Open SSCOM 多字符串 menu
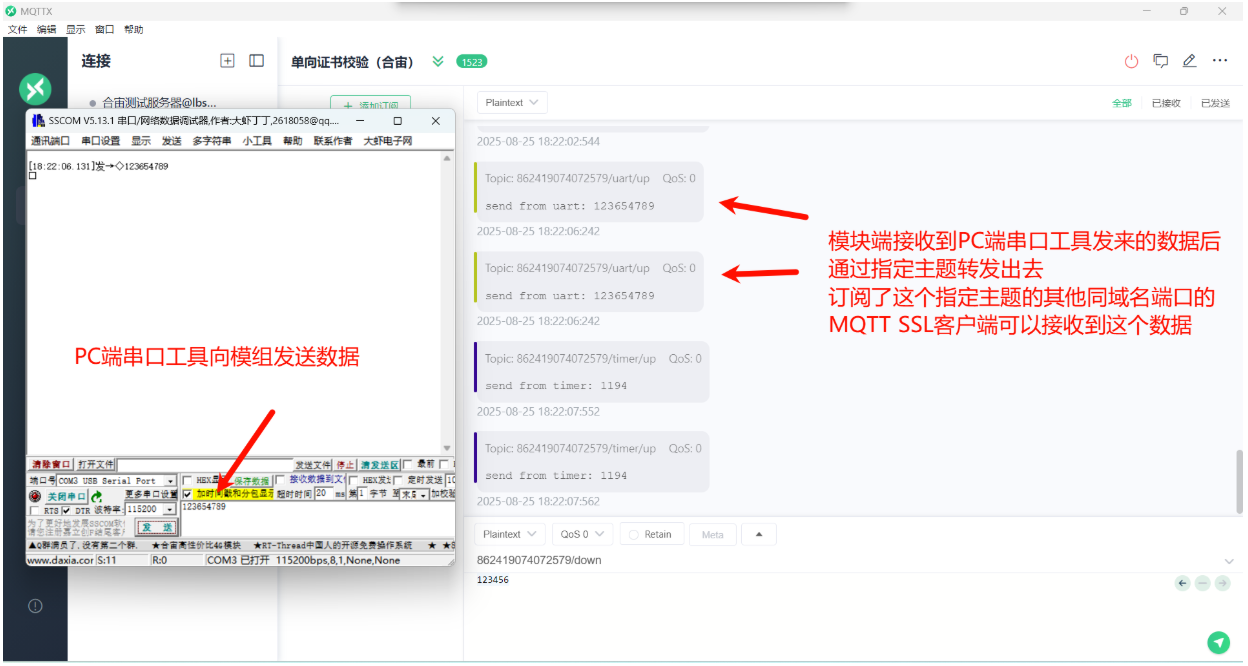Screen dimensions: 1248x666 coord(211,141)
